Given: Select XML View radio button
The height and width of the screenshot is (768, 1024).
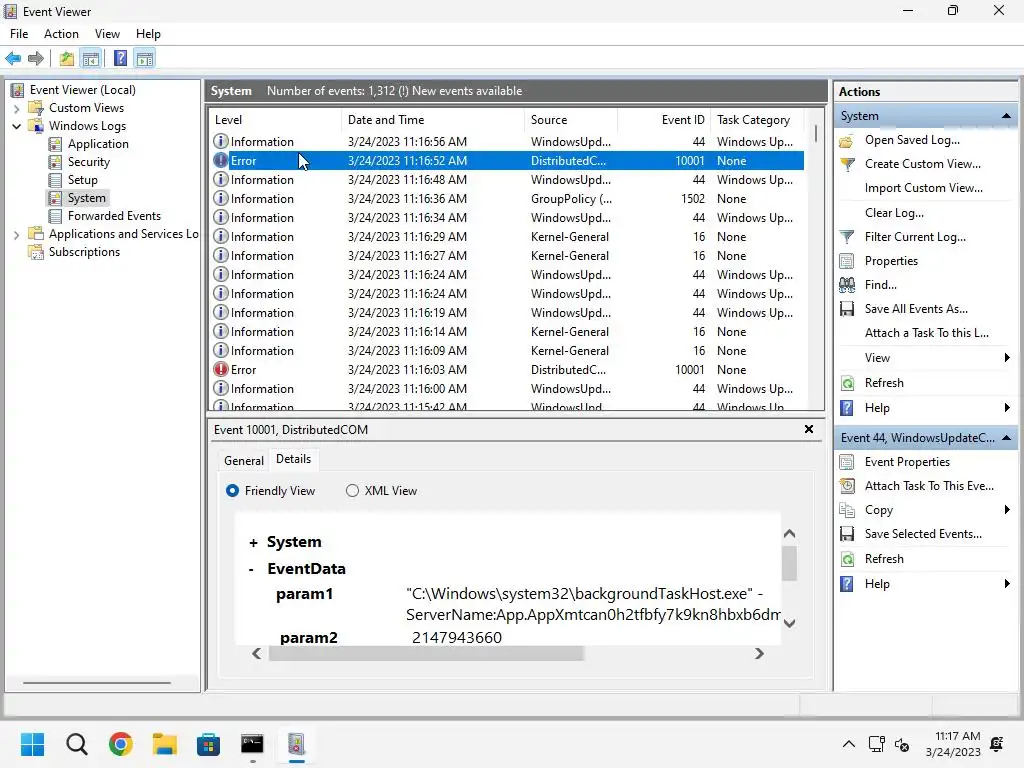Looking at the screenshot, I should 353,490.
